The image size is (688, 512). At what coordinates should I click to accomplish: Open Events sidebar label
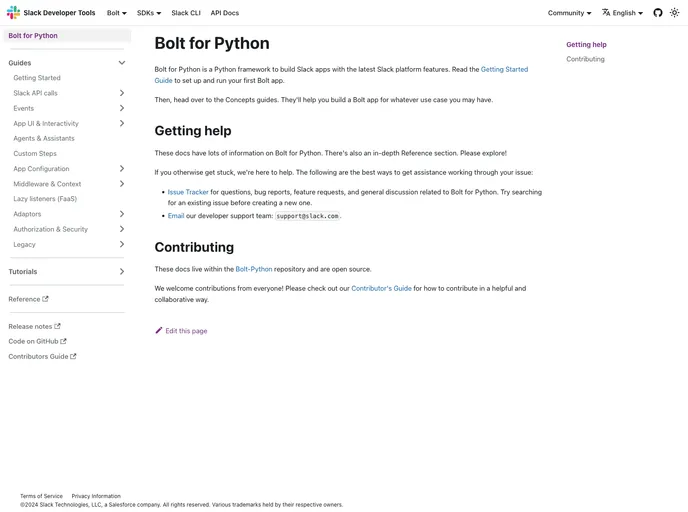[x=24, y=108]
